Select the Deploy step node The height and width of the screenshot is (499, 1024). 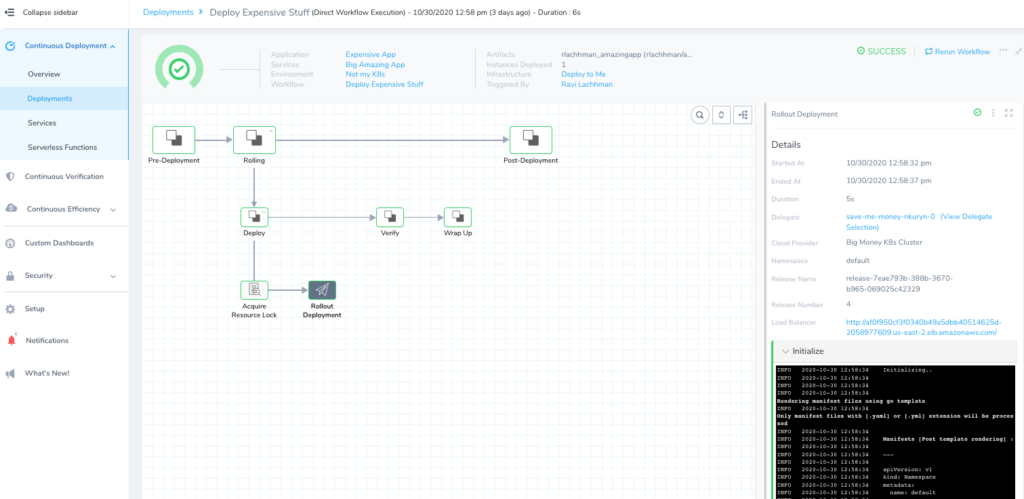click(x=254, y=217)
